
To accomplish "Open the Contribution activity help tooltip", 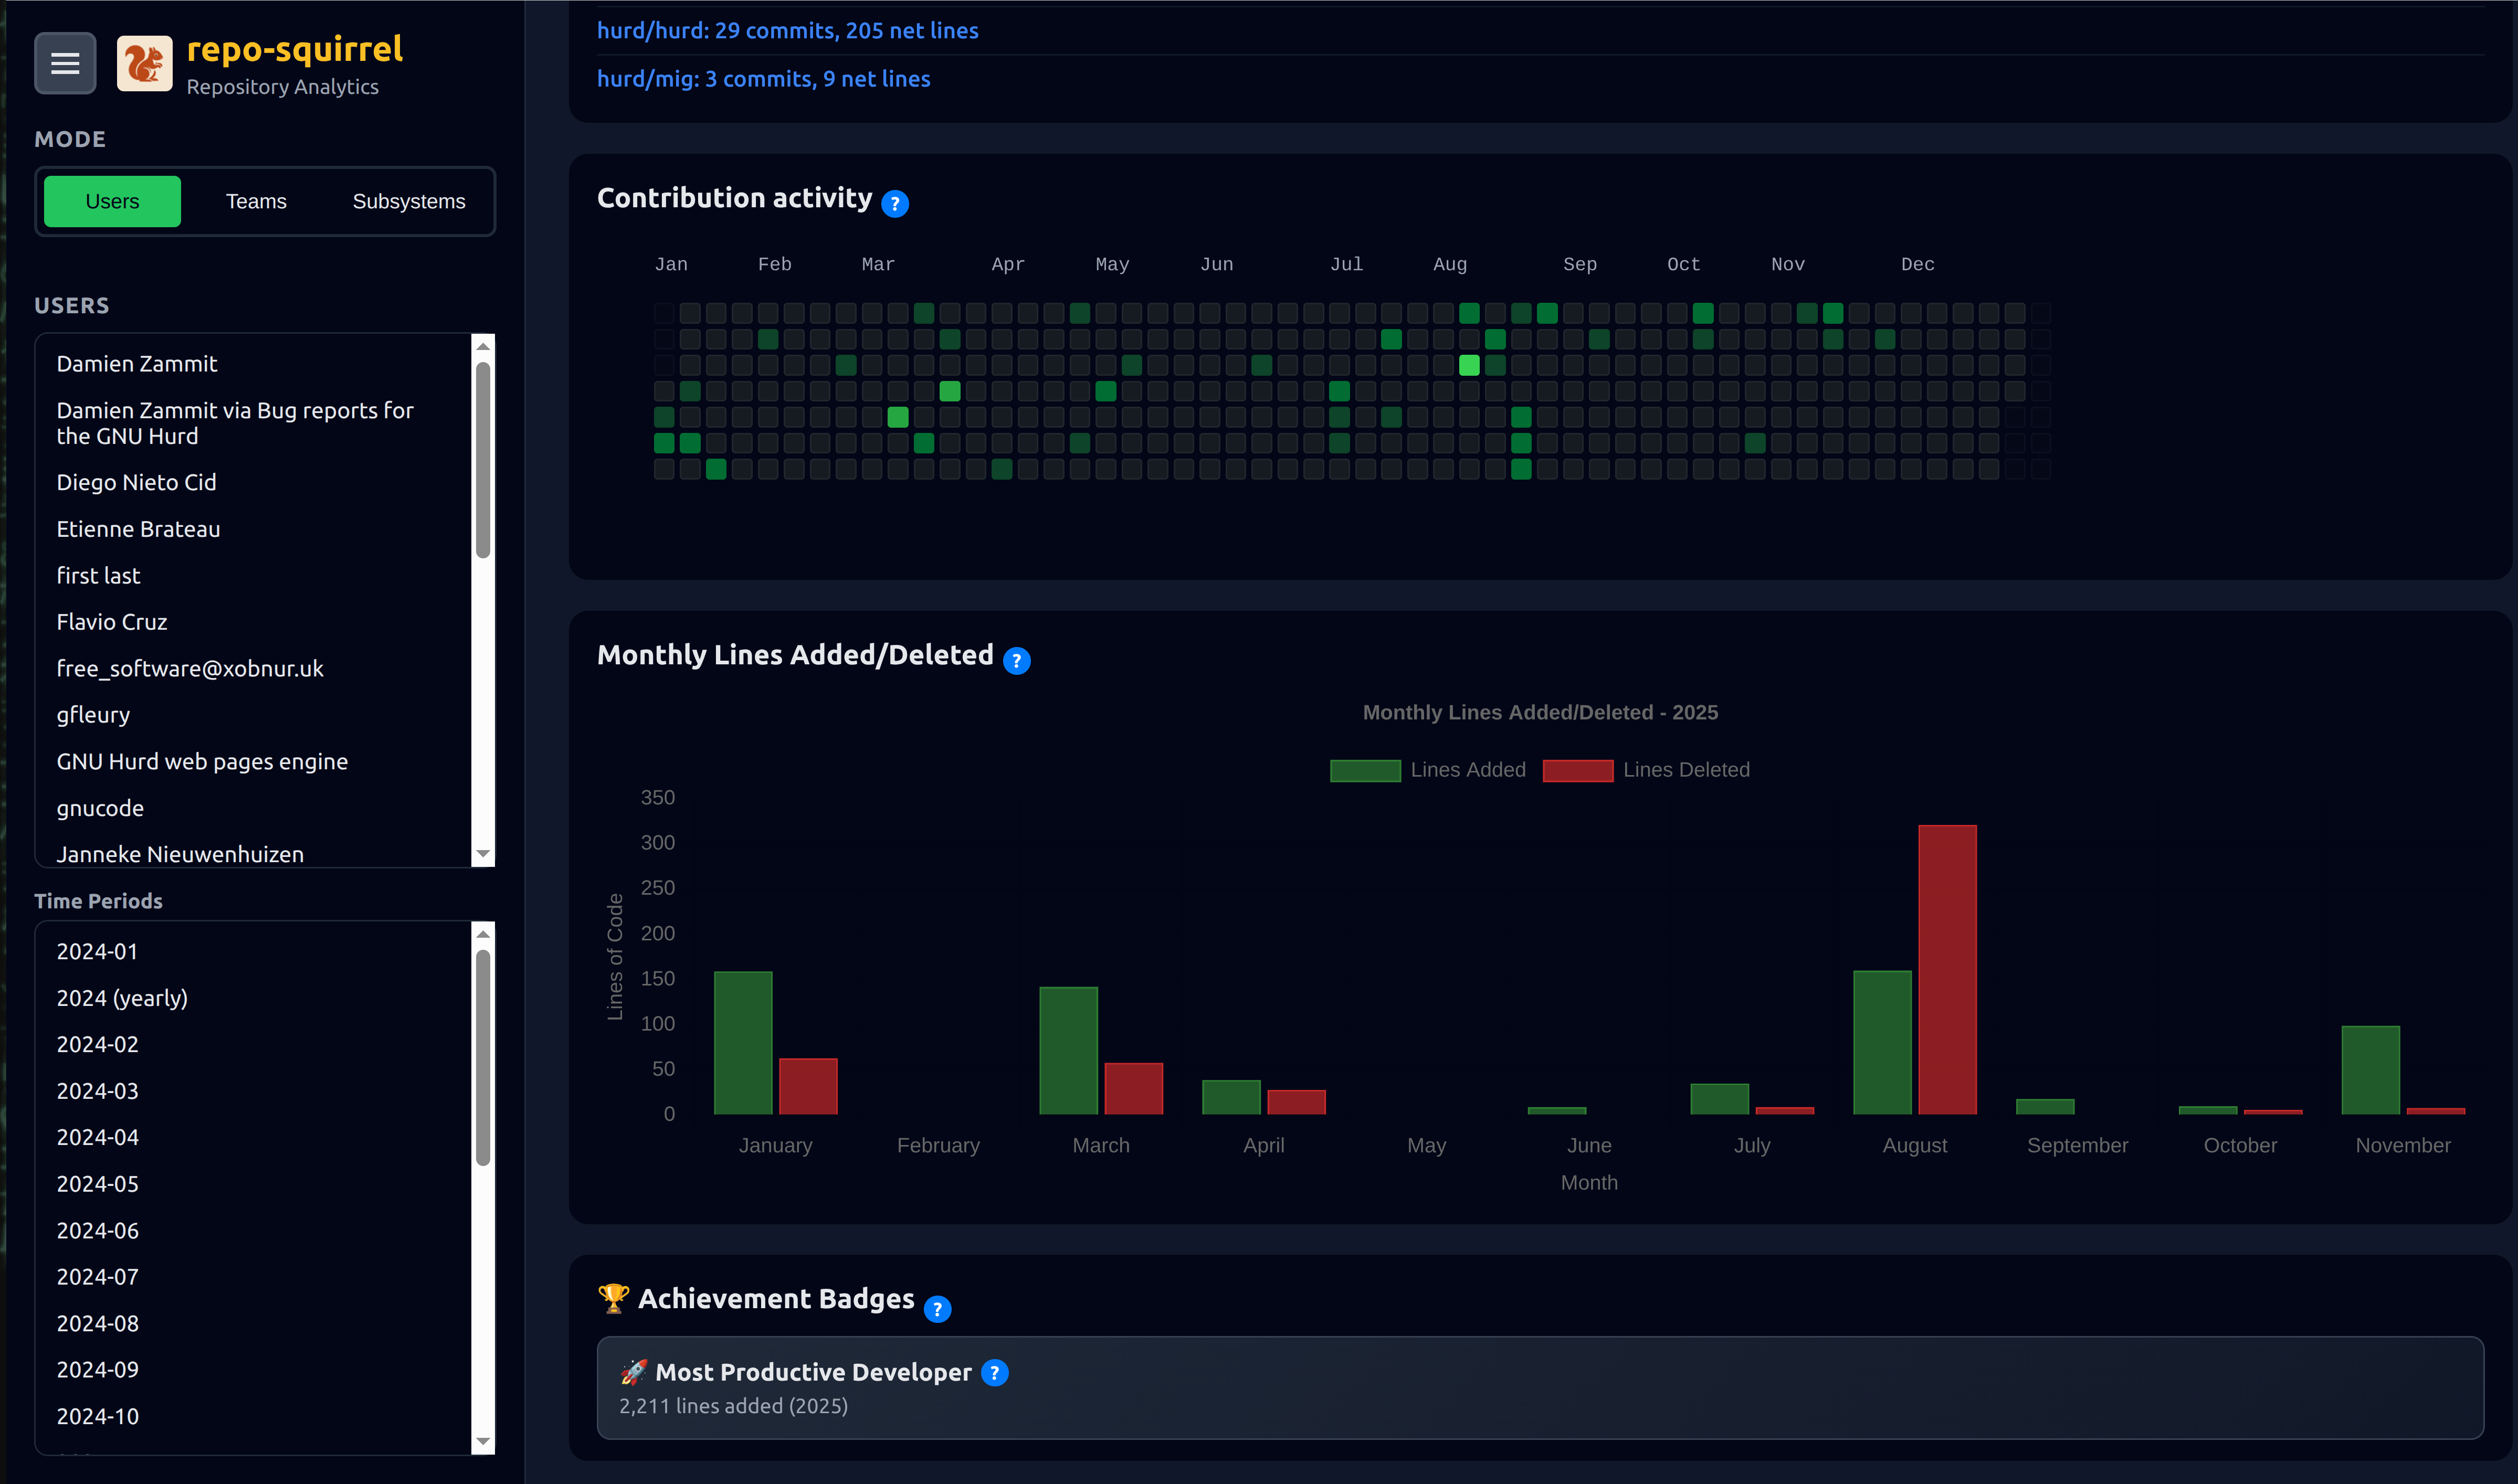I will [x=895, y=204].
